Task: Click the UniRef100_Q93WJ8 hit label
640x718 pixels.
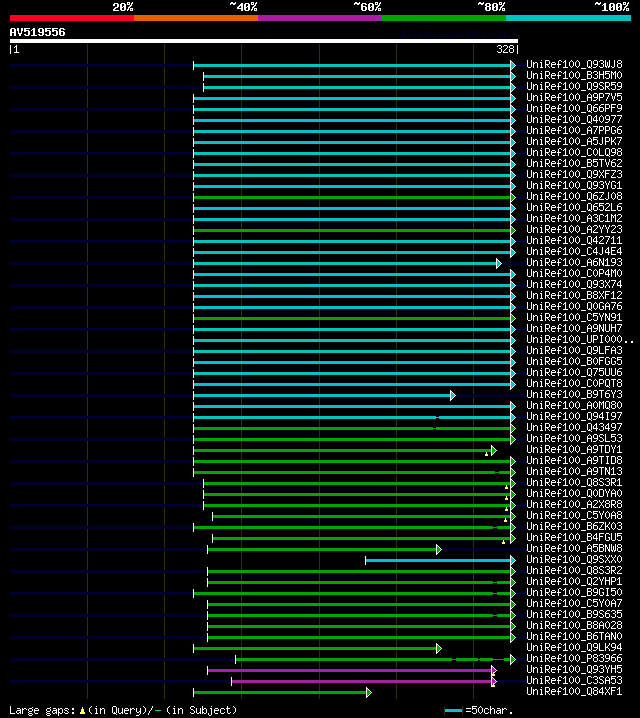Action: pyautogui.click(x=574, y=65)
